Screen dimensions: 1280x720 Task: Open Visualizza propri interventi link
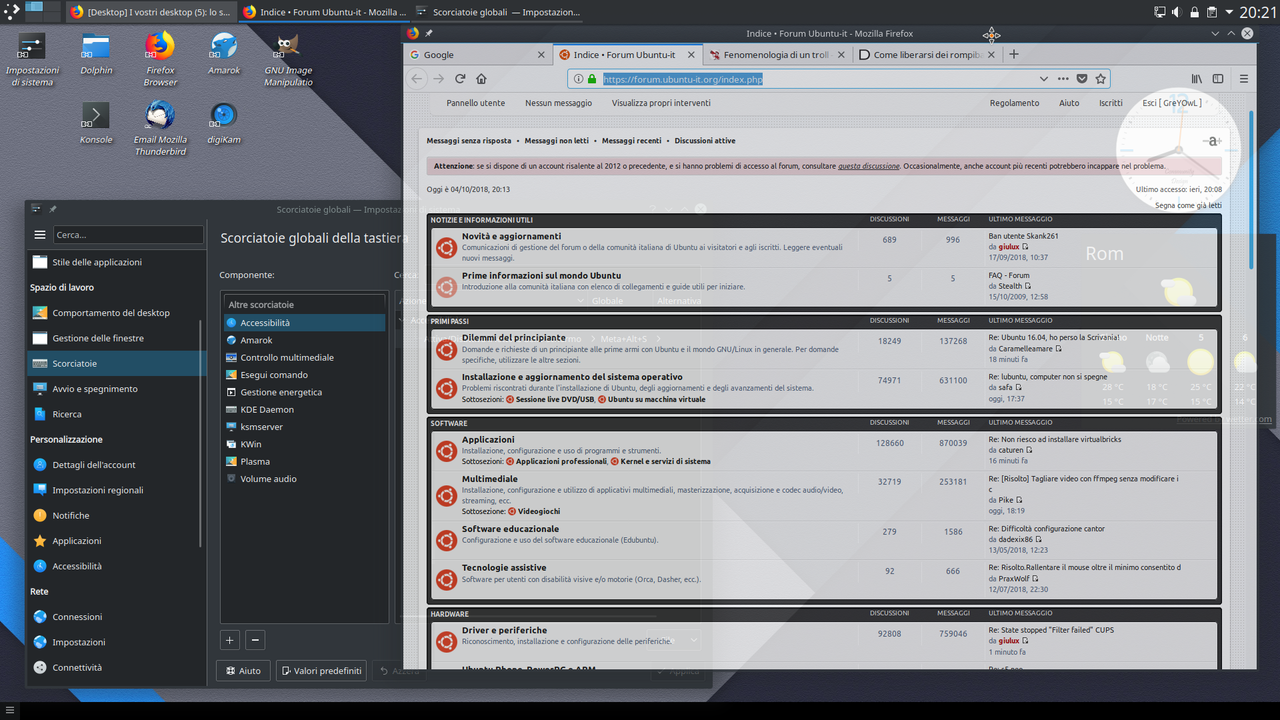(661, 103)
